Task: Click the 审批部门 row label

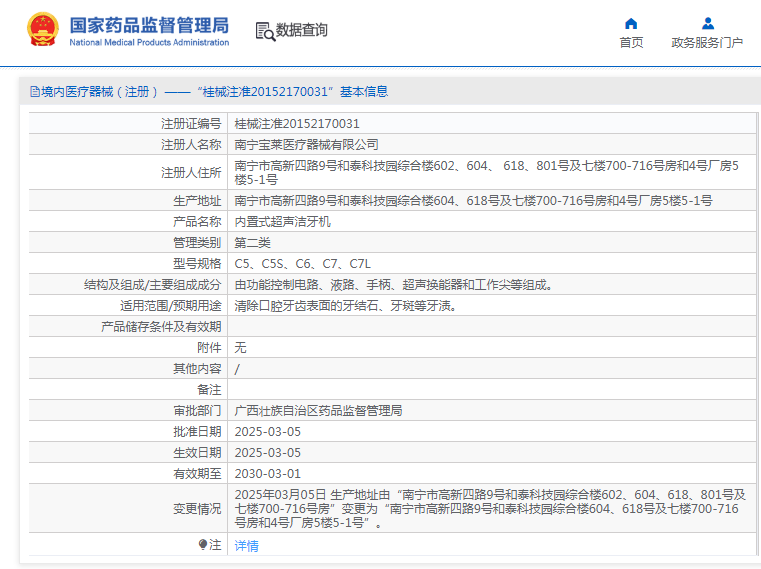Action: (x=197, y=411)
